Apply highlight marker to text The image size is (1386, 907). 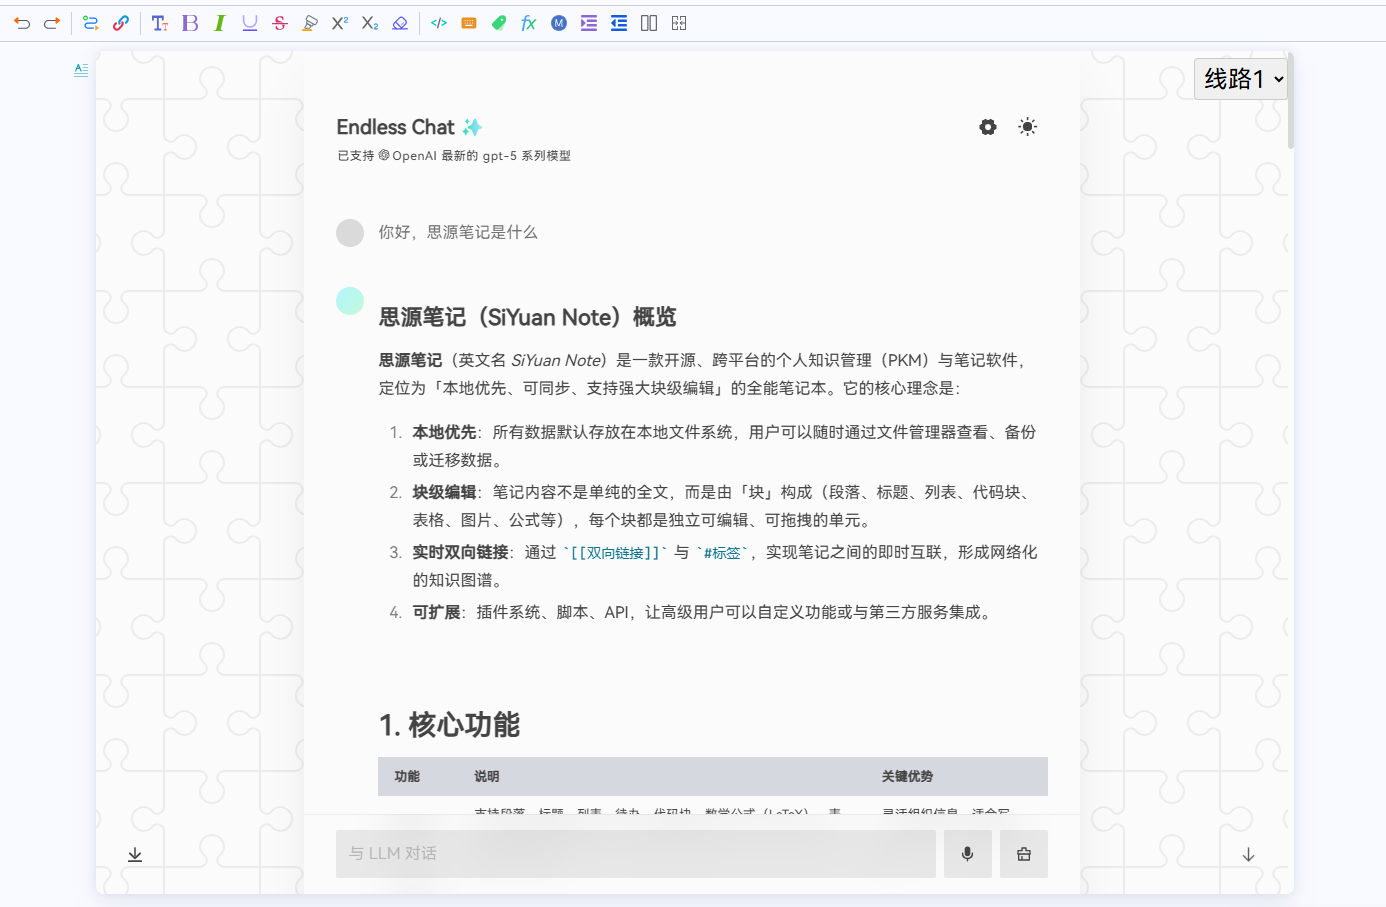click(x=310, y=23)
